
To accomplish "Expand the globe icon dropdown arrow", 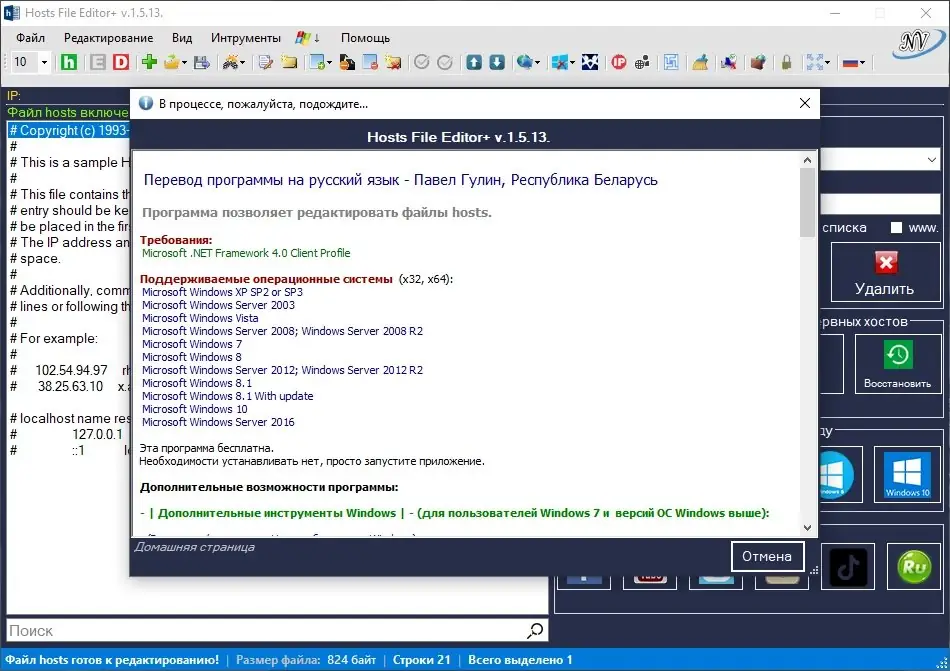I will pos(537,62).
